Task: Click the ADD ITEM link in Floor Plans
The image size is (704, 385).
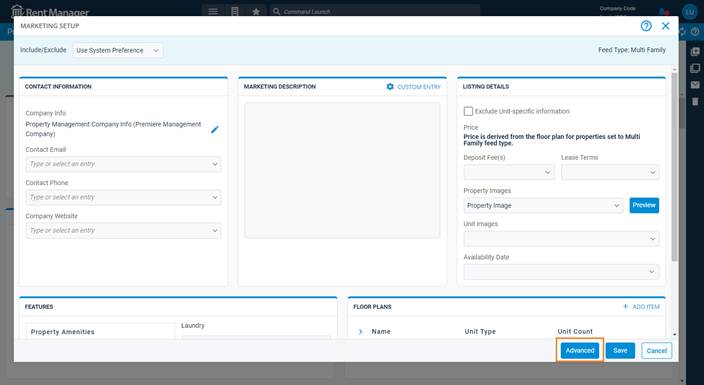Action: [x=646, y=307]
